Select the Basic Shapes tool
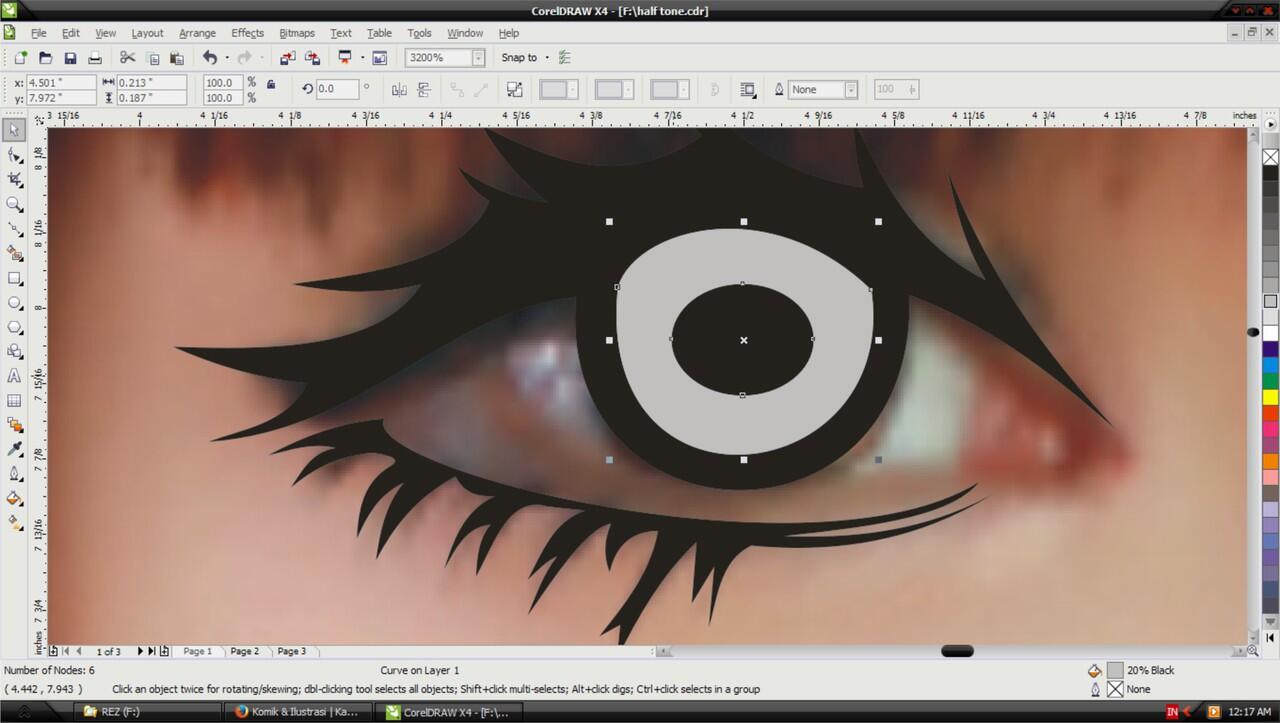Viewport: 1280px width, 723px height. 14,351
